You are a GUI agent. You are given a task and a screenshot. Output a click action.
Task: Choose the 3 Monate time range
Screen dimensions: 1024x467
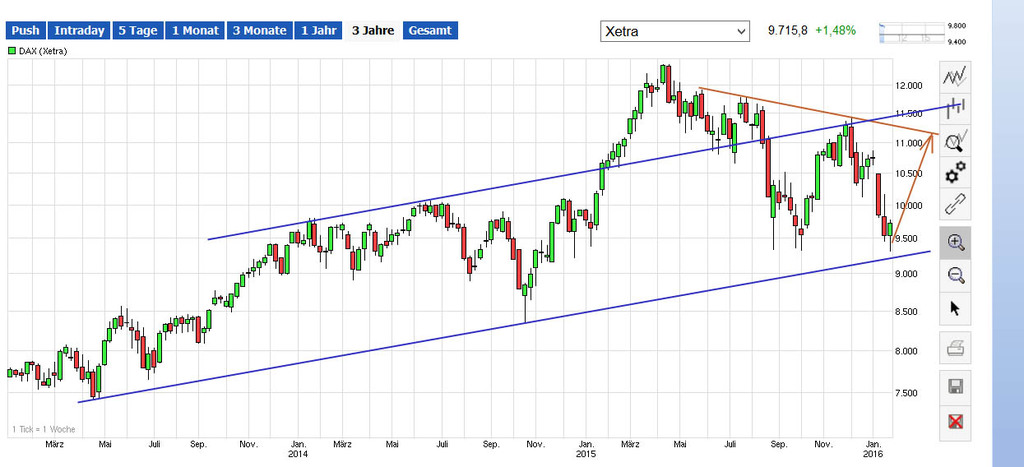click(x=259, y=31)
